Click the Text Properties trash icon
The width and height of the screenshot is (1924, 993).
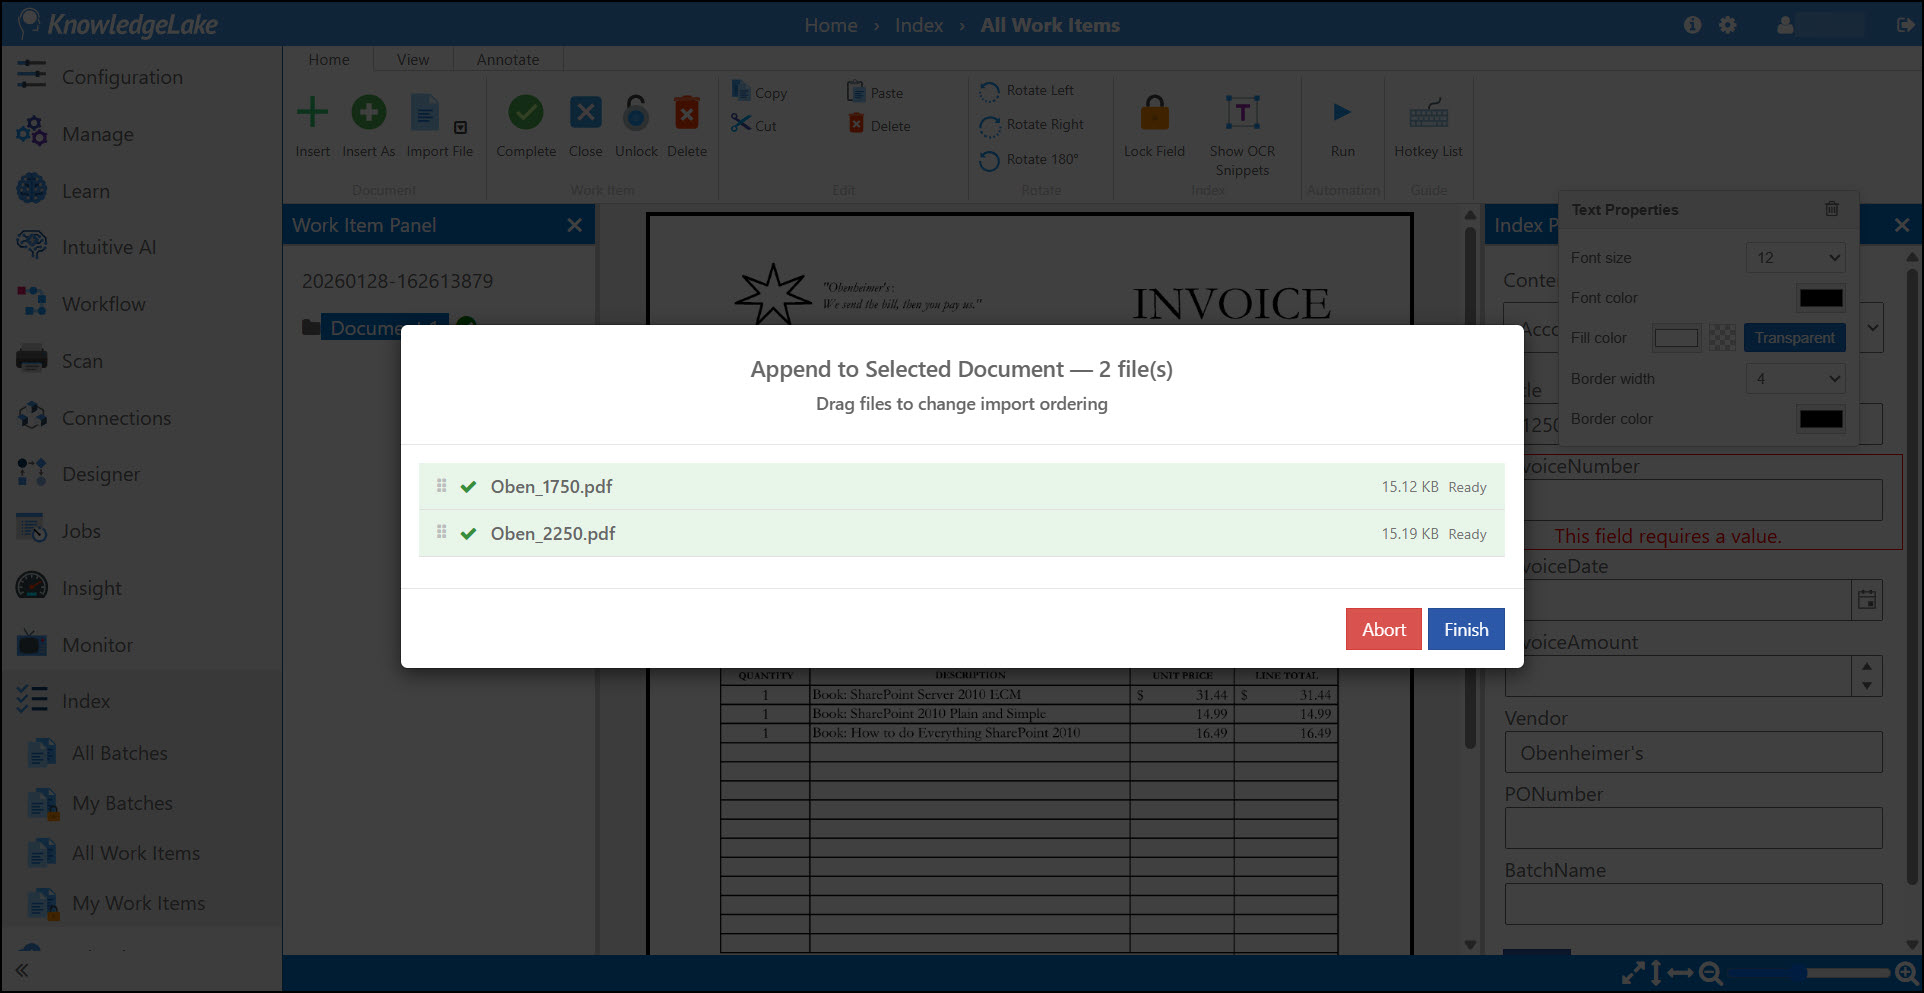pyautogui.click(x=1832, y=209)
